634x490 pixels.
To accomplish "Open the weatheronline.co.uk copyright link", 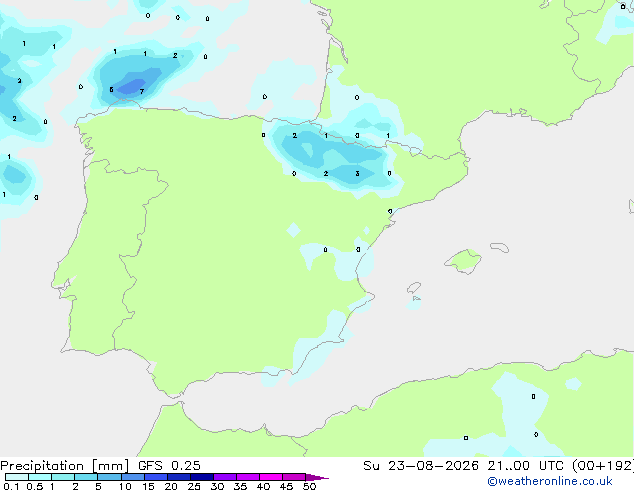I will click(549, 481).
